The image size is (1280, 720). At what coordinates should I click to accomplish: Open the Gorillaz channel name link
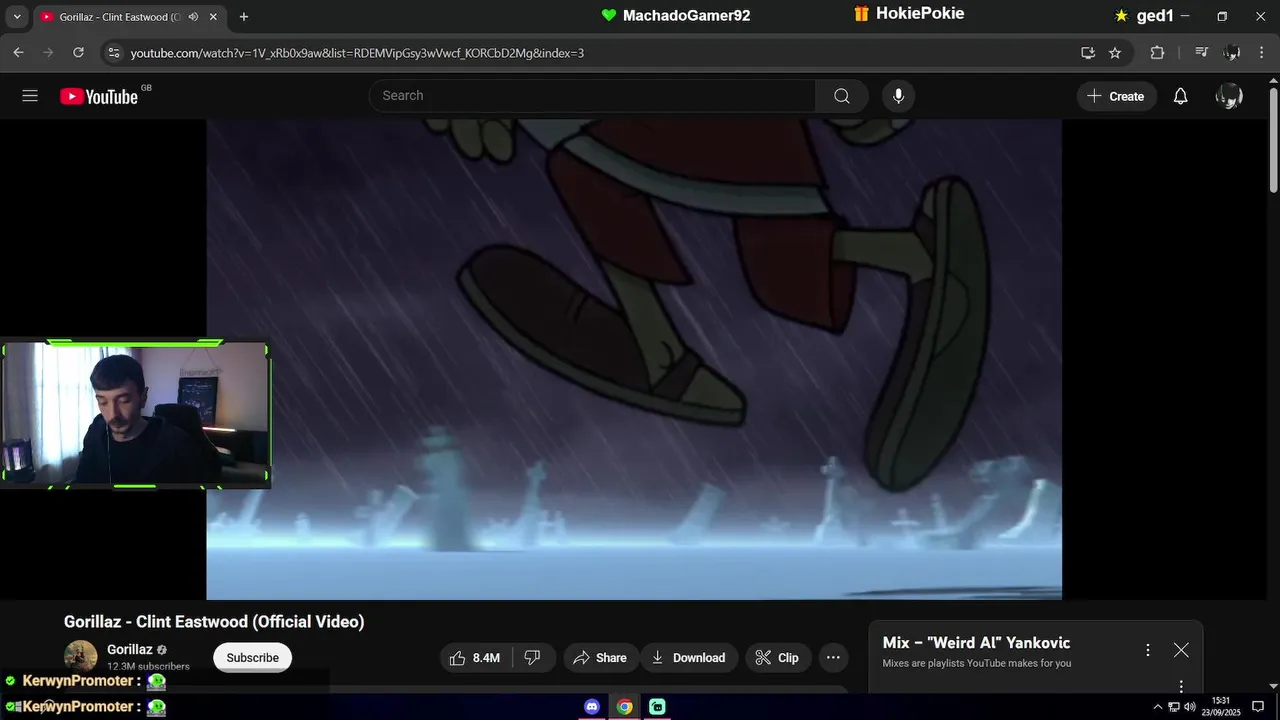tap(130, 649)
